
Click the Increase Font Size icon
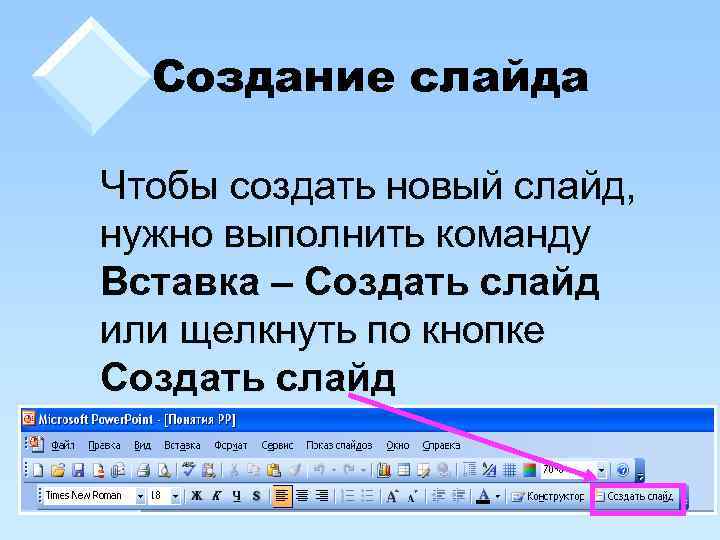(392, 496)
